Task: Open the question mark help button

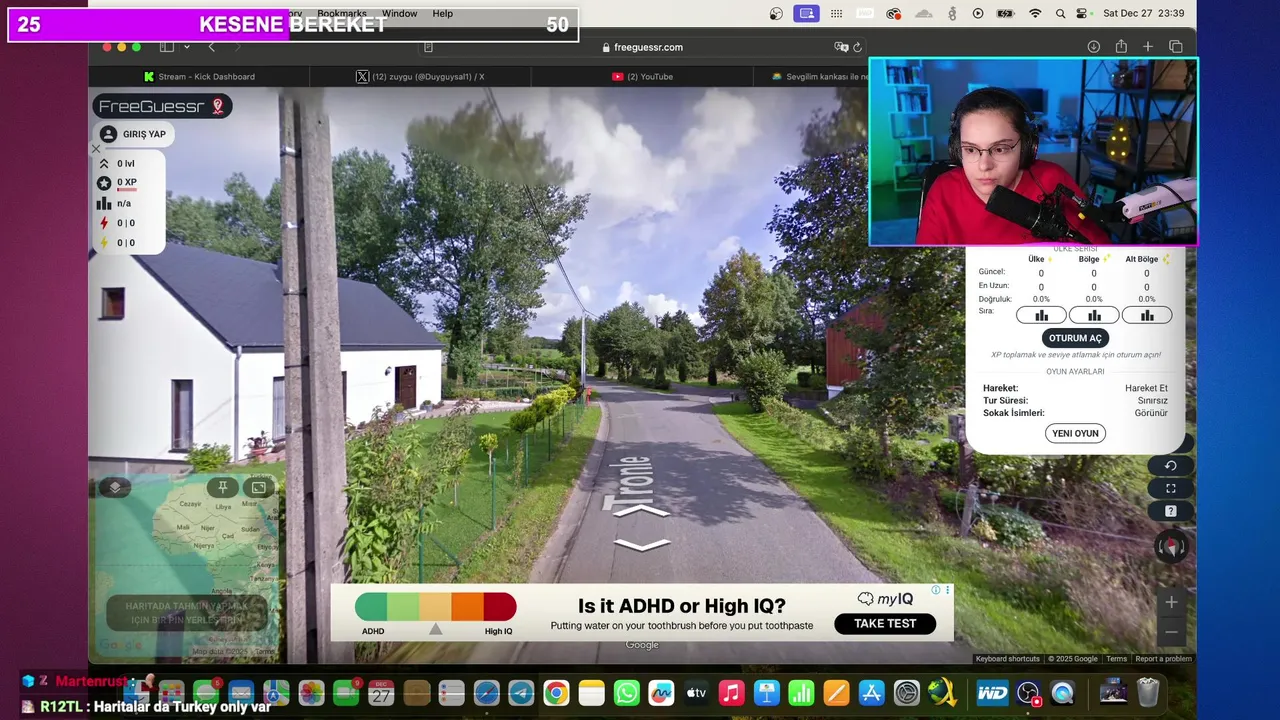Action: click(1170, 511)
